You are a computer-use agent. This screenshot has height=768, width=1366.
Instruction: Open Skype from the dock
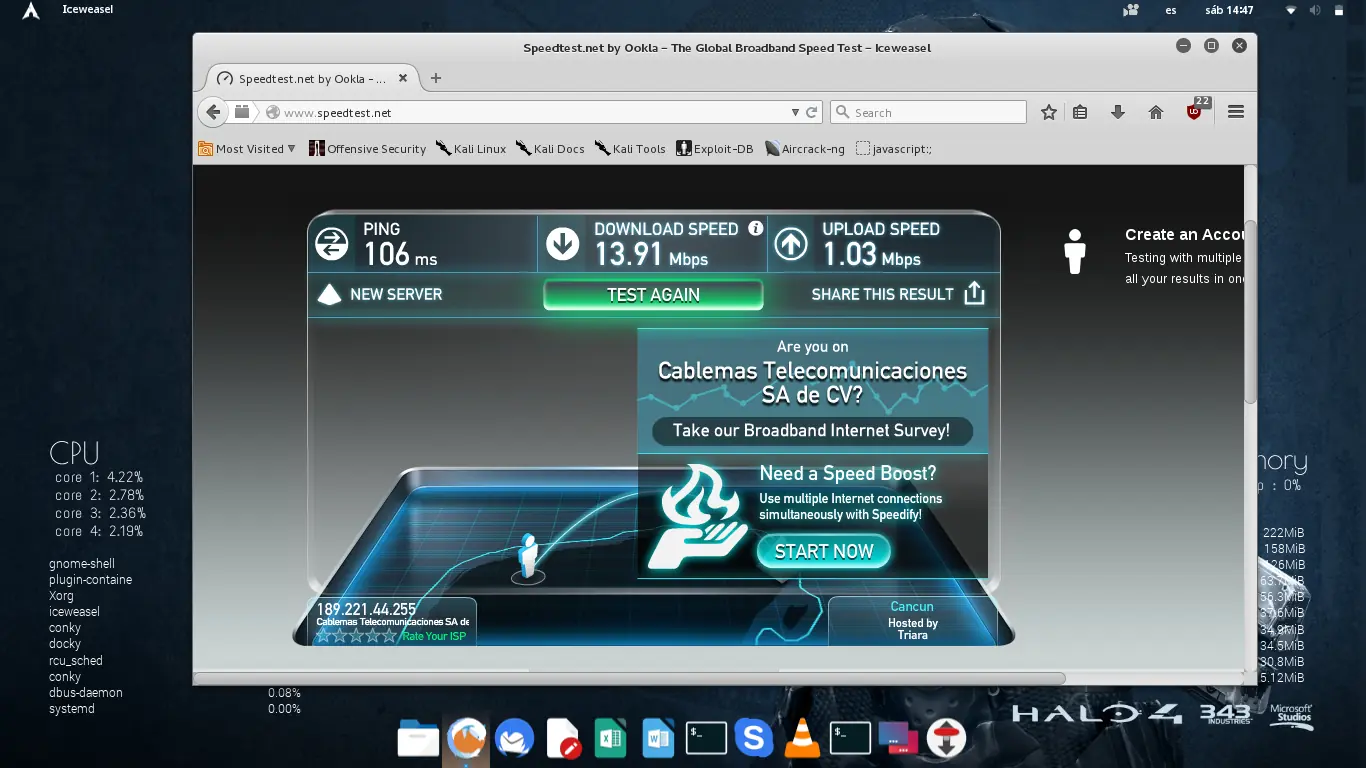click(754, 739)
